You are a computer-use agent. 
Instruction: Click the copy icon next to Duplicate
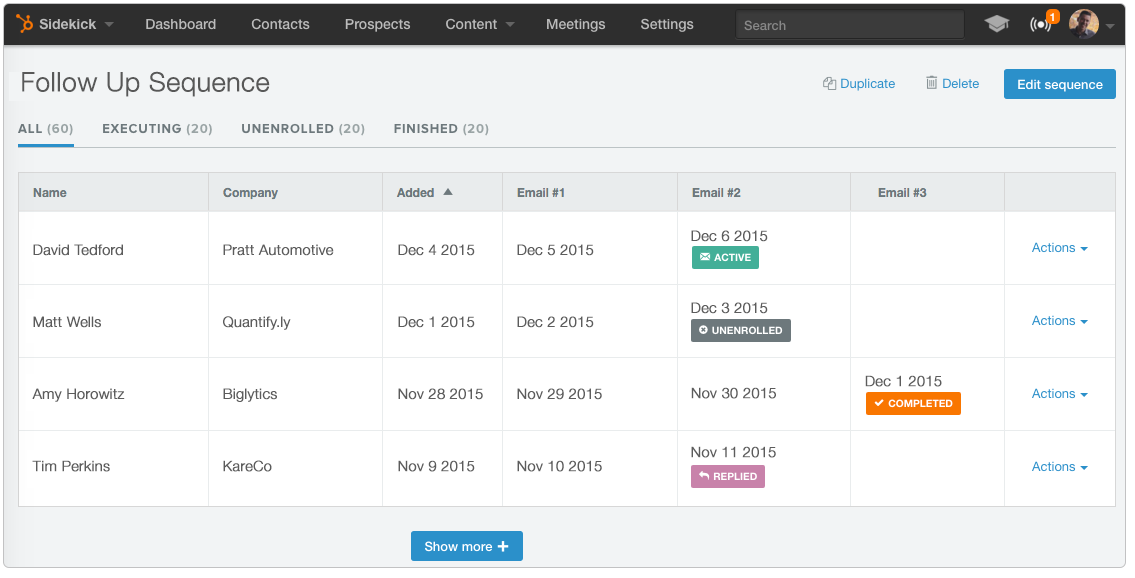827,84
